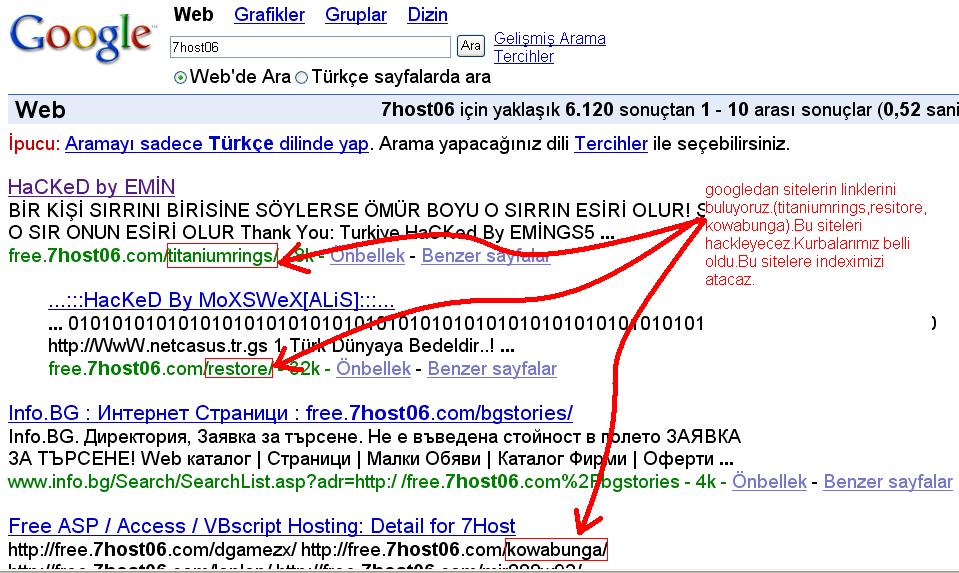Image resolution: width=959 pixels, height=573 pixels.
Task: Open Önbellek for the restore result
Action: 374,369
